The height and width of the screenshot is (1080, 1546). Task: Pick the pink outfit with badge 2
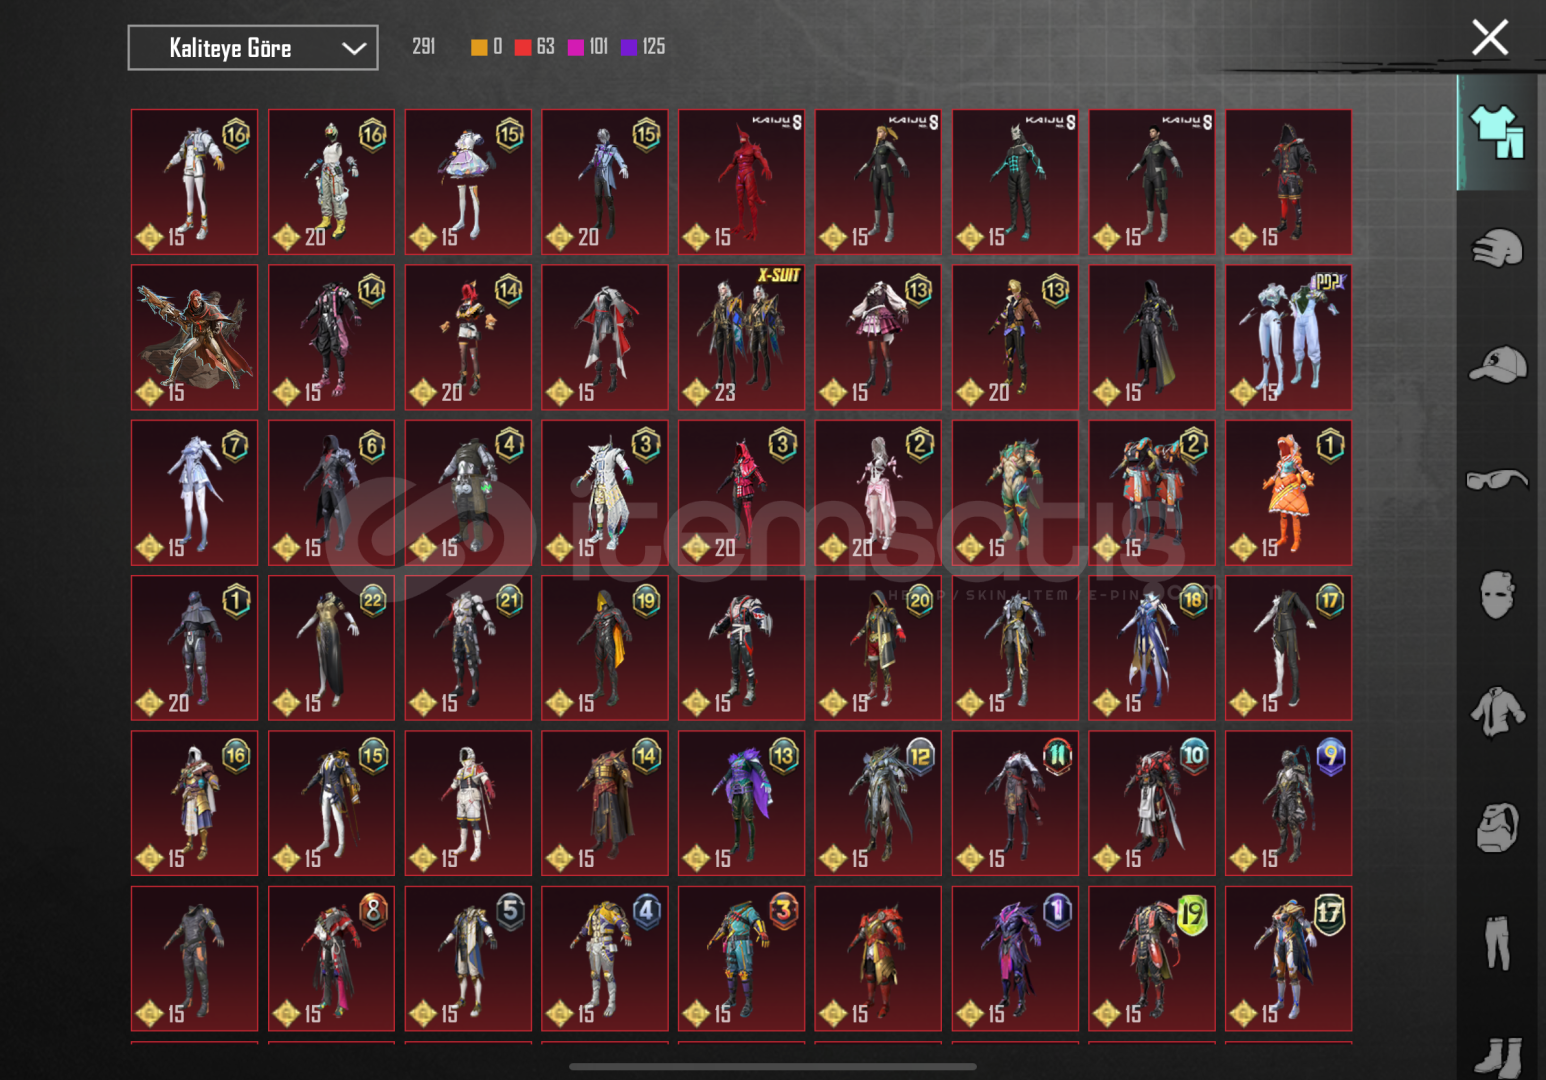[878, 493]
